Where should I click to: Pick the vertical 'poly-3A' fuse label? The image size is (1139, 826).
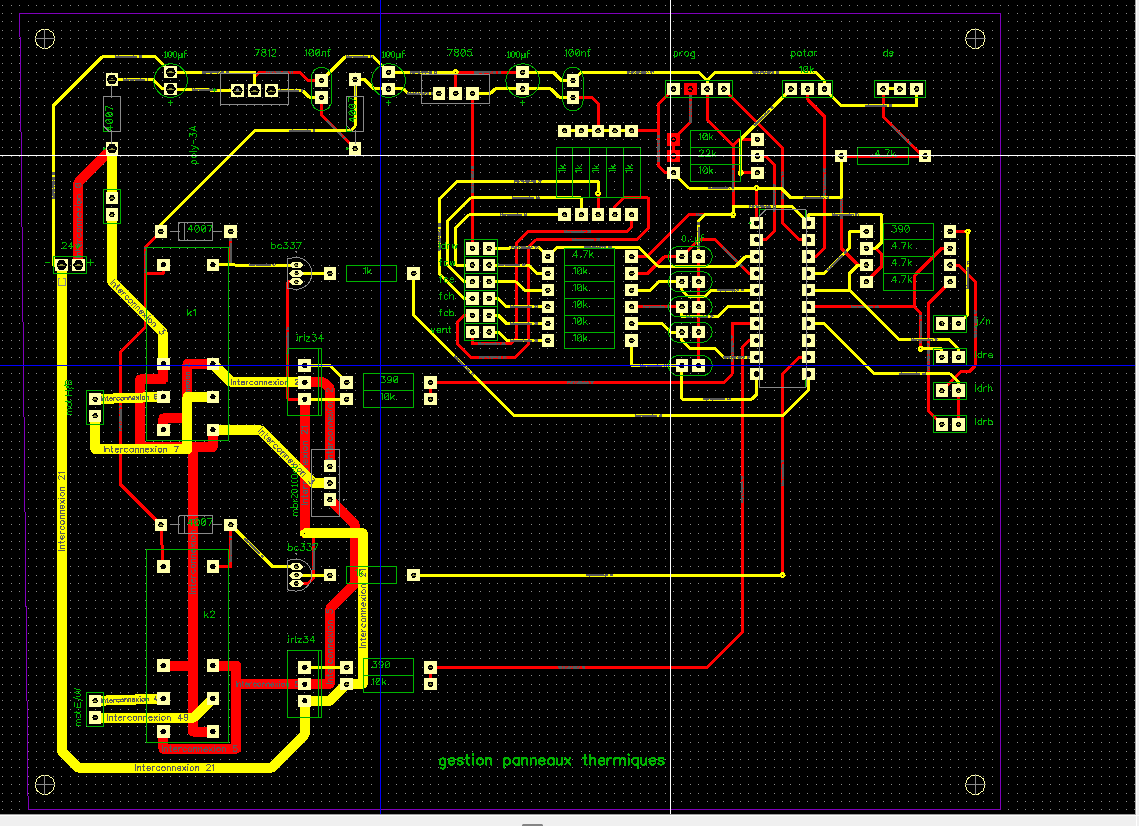click(x=193, y=145)
